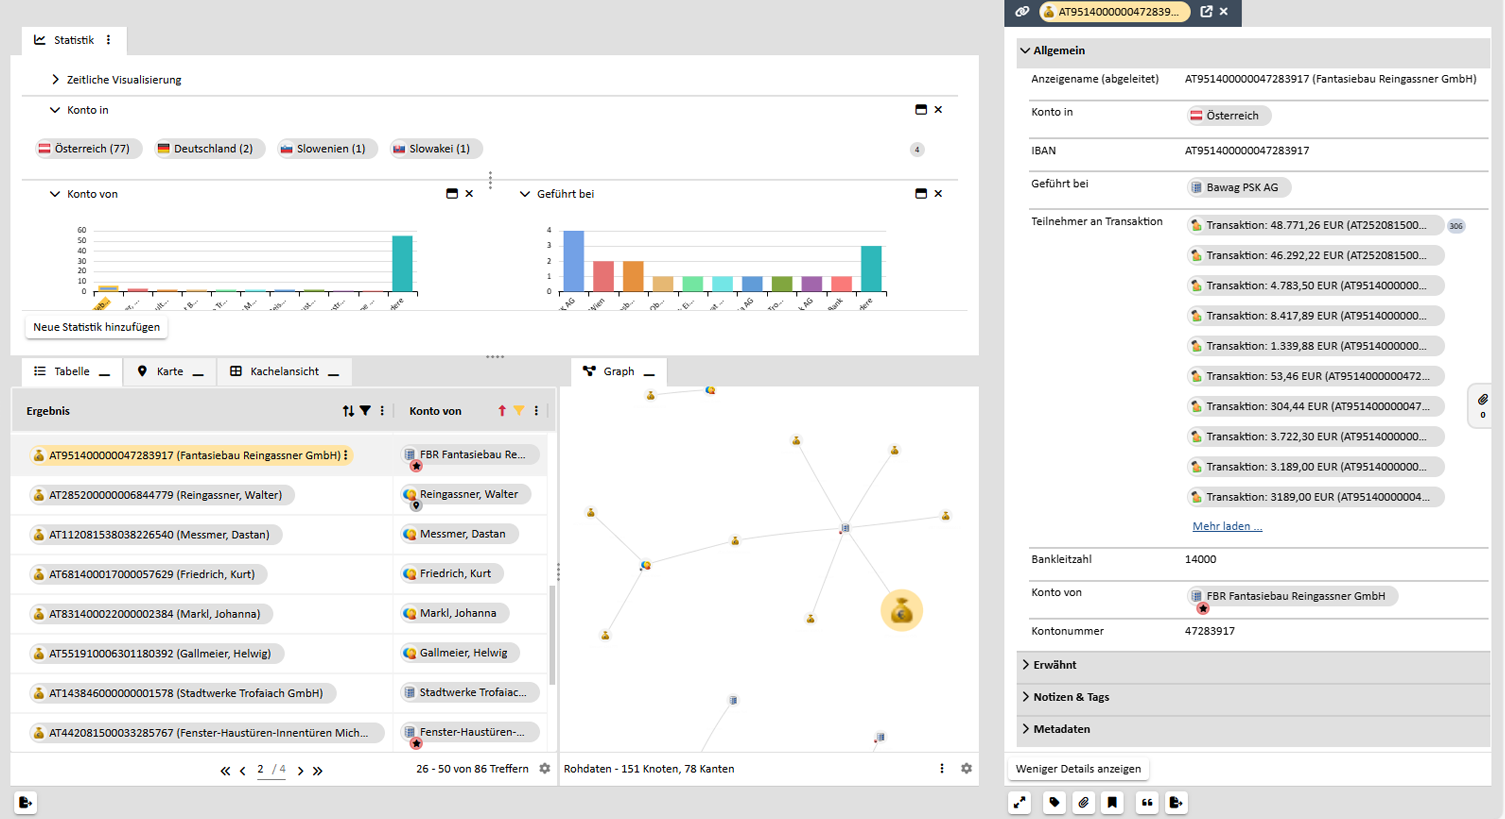This screenshot has height=819, width=1505.
Task: Minimize the Kachelansicht view
Action: [334, 373]
